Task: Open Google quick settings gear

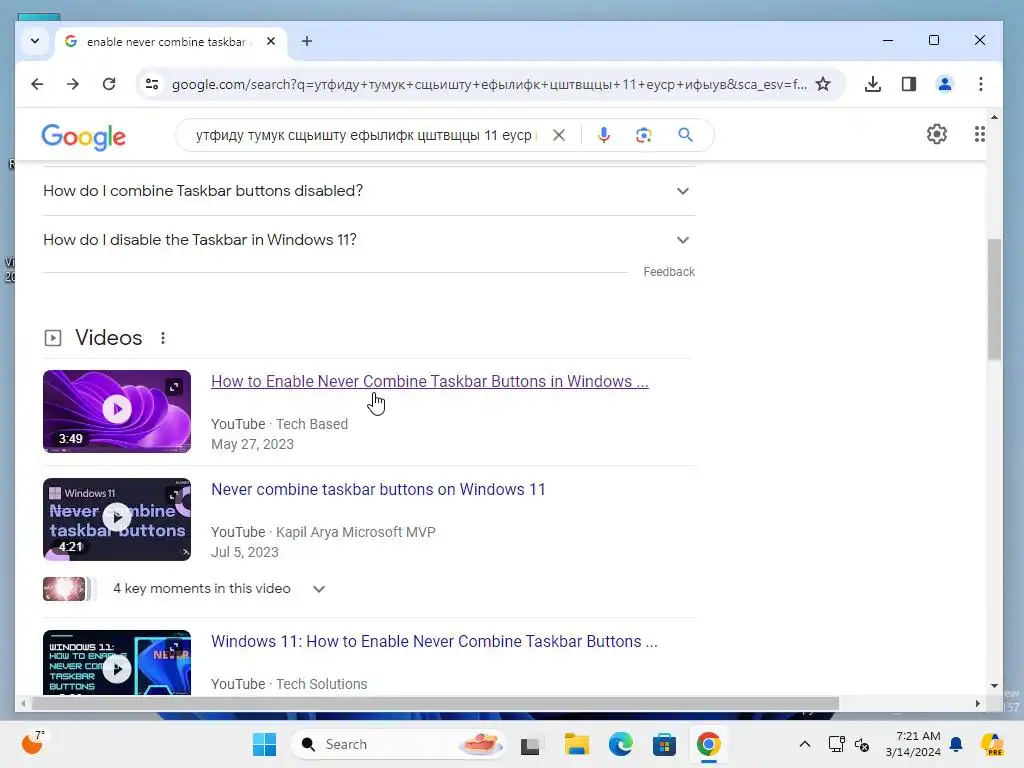Action: point(936,134)
